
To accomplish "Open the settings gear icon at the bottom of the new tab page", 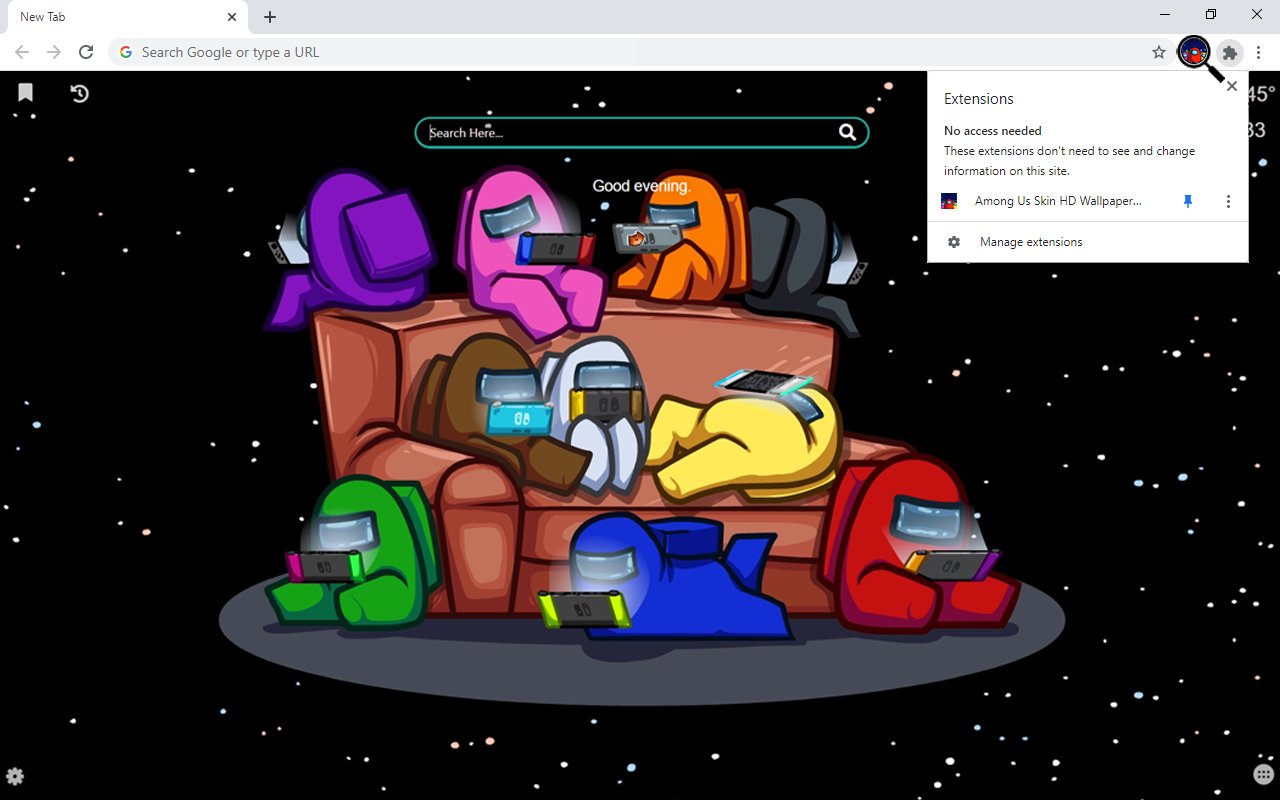I will coord(15,776).
